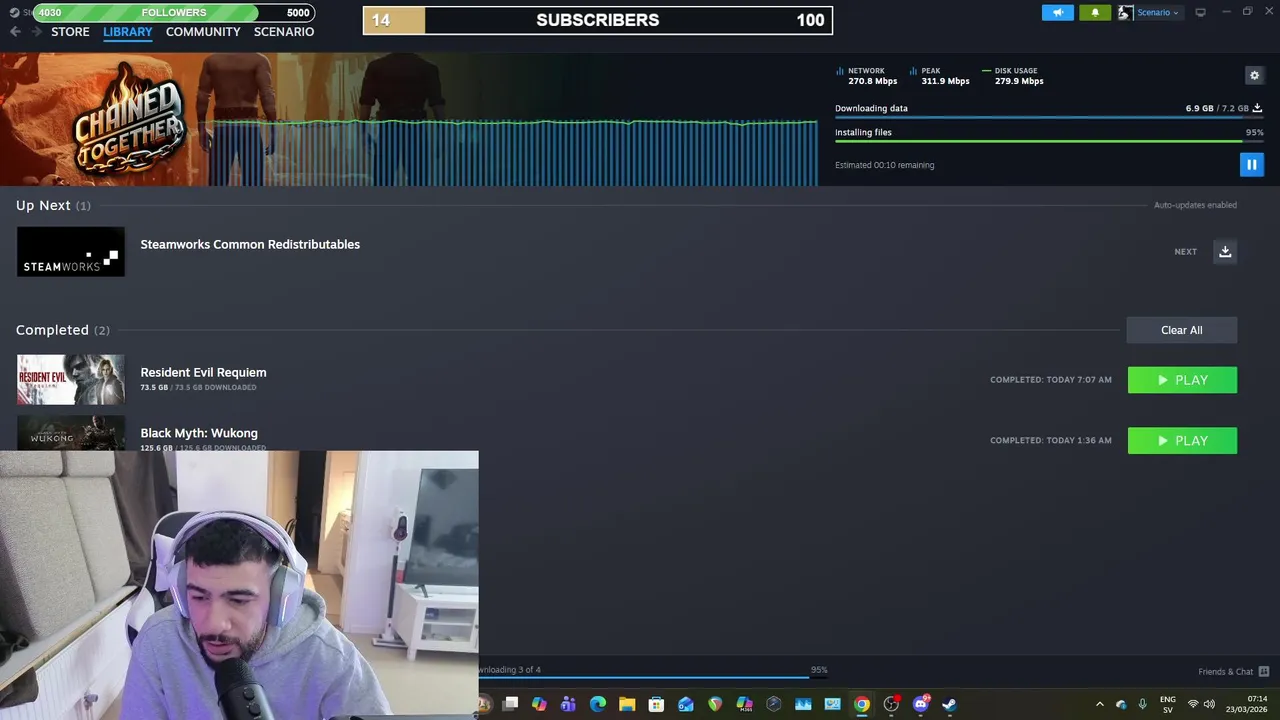
Task: Open the STORE tab
Action: point(70,32)
